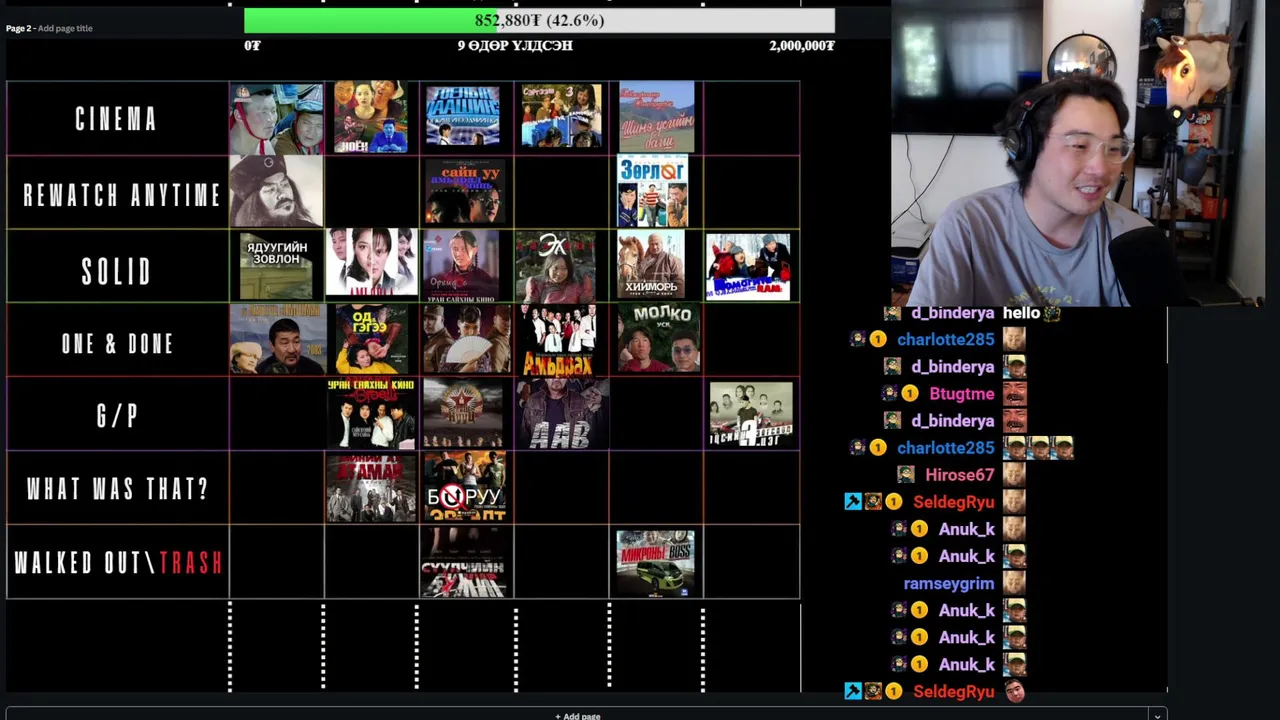
Task: Click the Add page button
Action: 578,715
